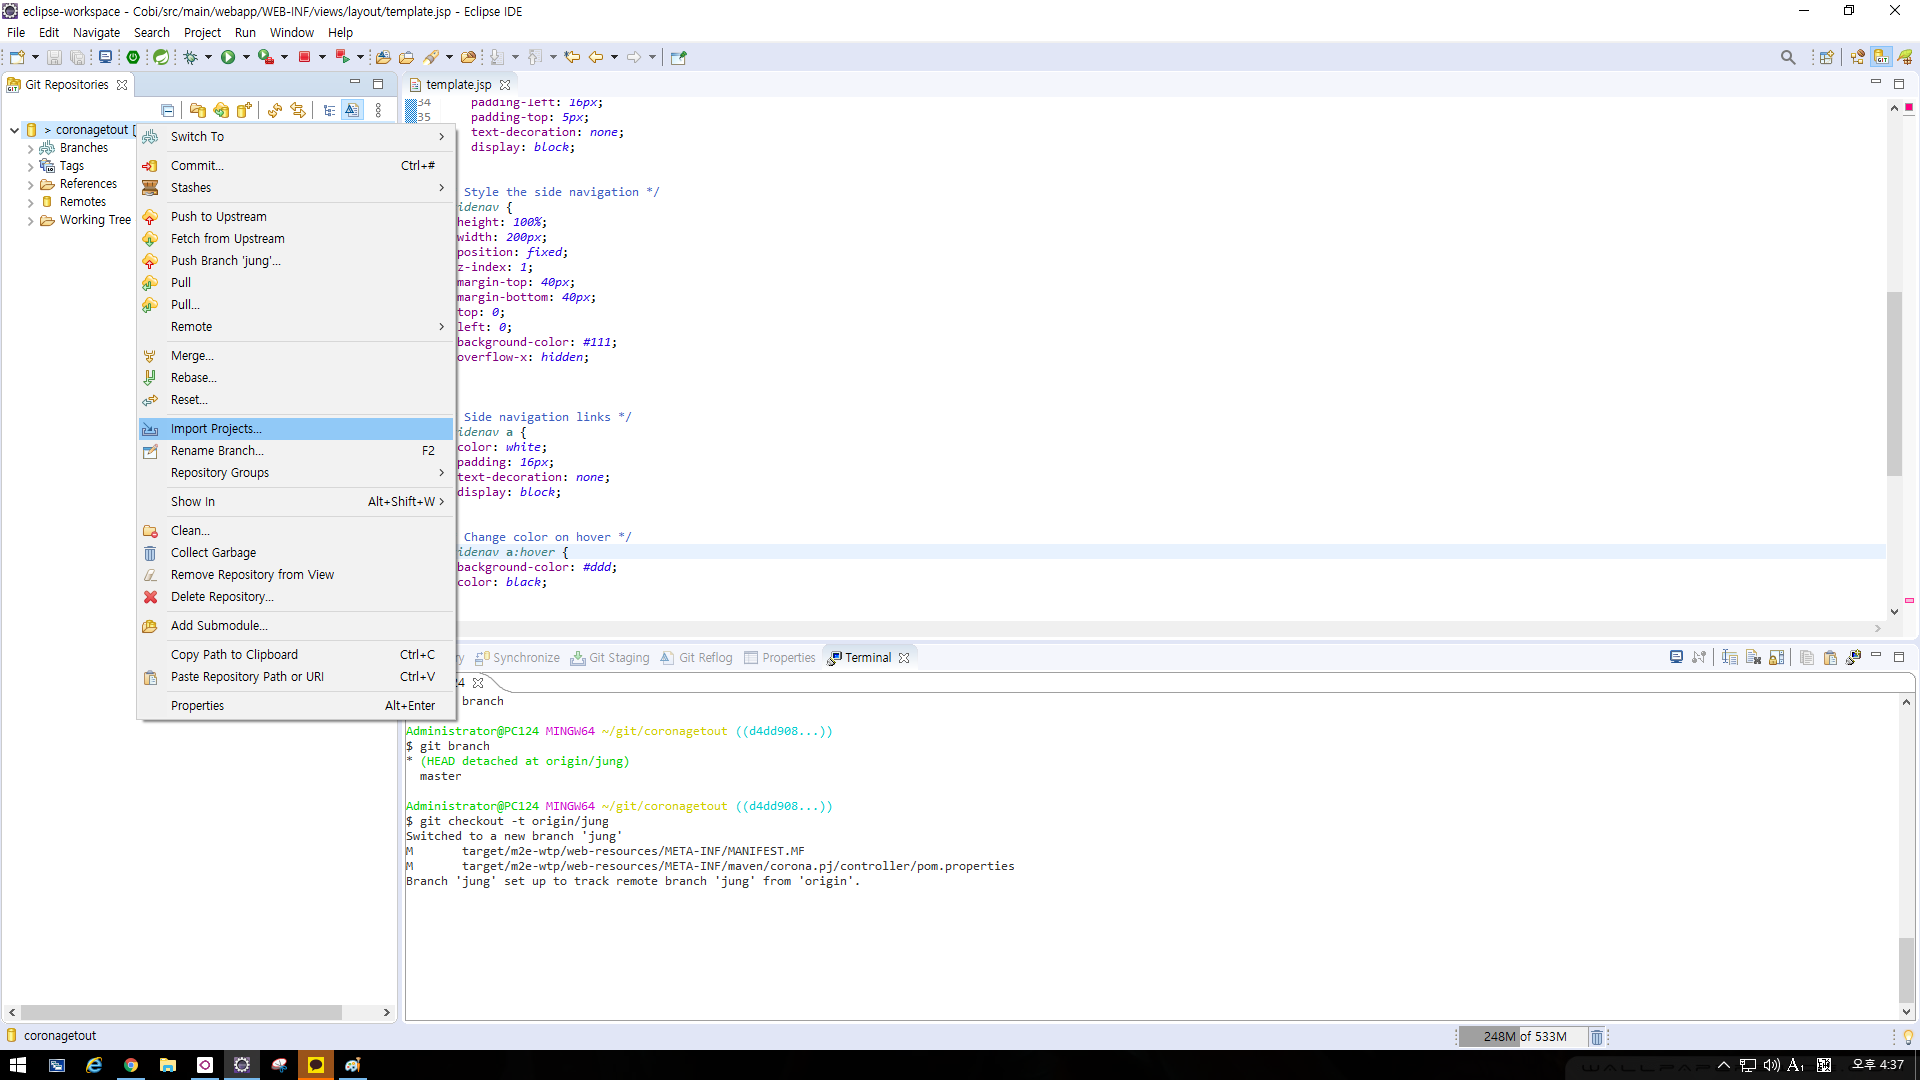Image resolution: width=1920 pixels, height=1080 pixels.
Task: Open the Run button dropdown arrow
Action: pyautogui.click(x=246, y=57)
